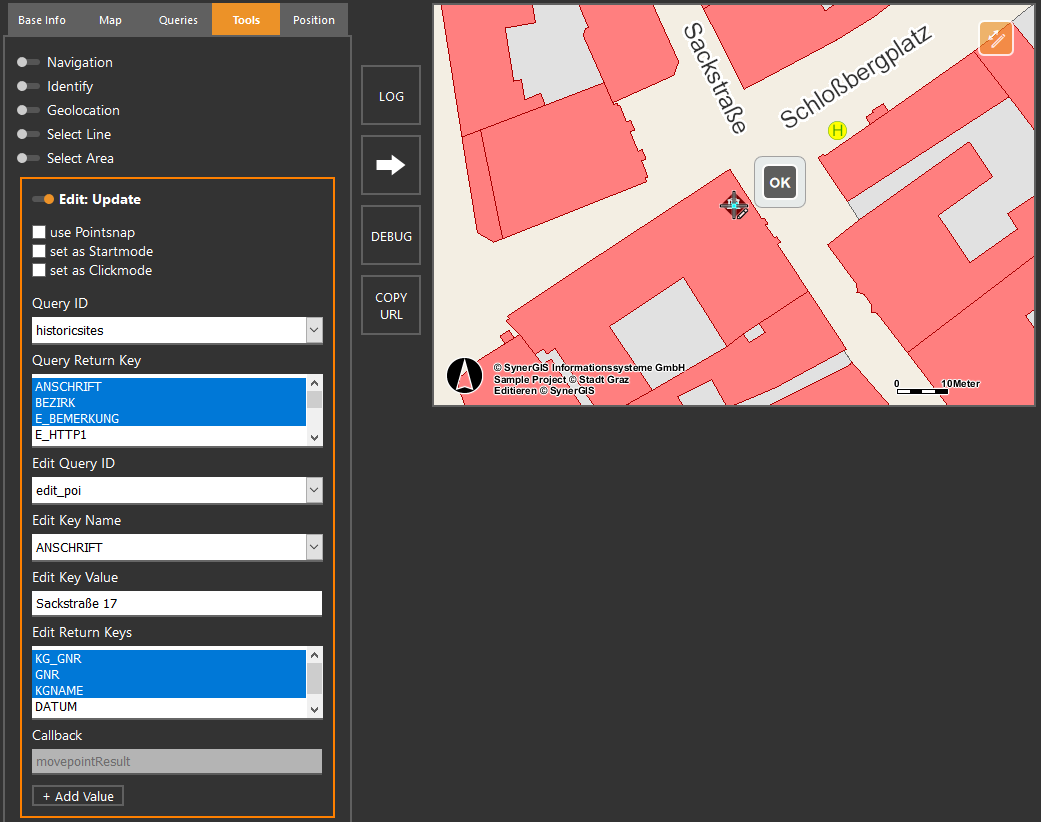The image size is (1041, 822).
Task: Click the forward arrow tool icon
Action: (x=390, y=164)
